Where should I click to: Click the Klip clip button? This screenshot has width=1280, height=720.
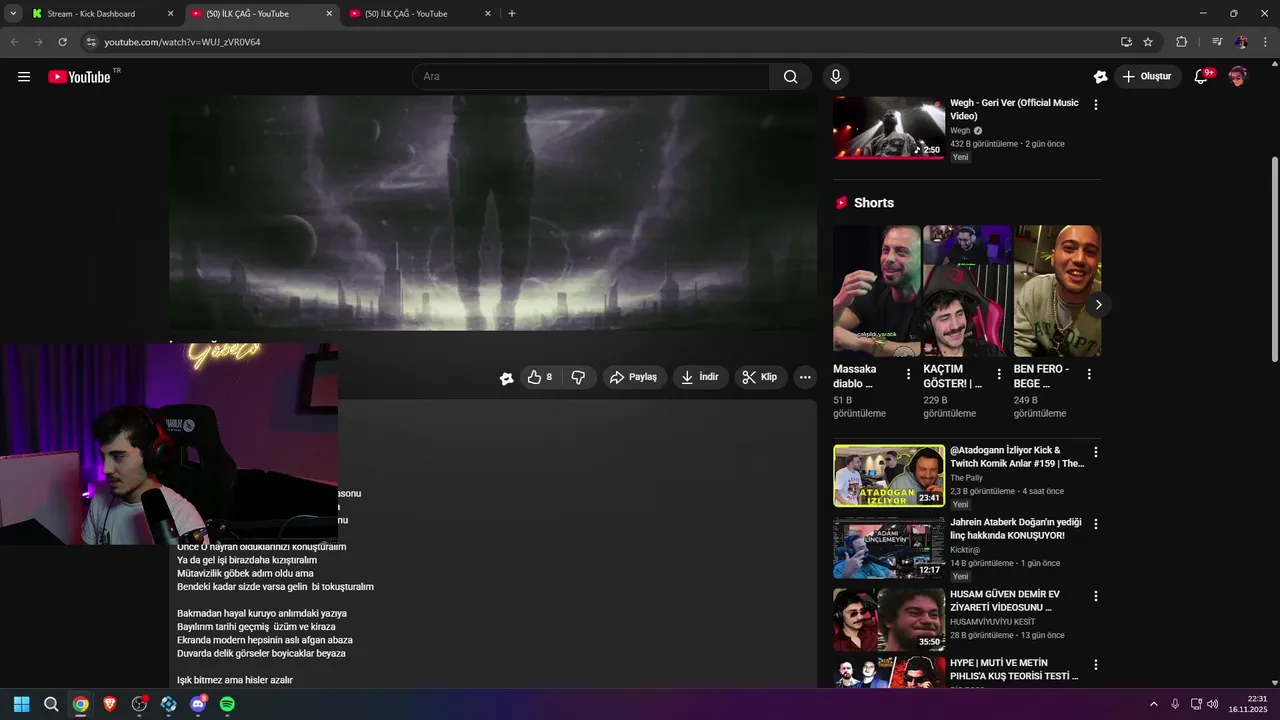(x=760, y=377)
